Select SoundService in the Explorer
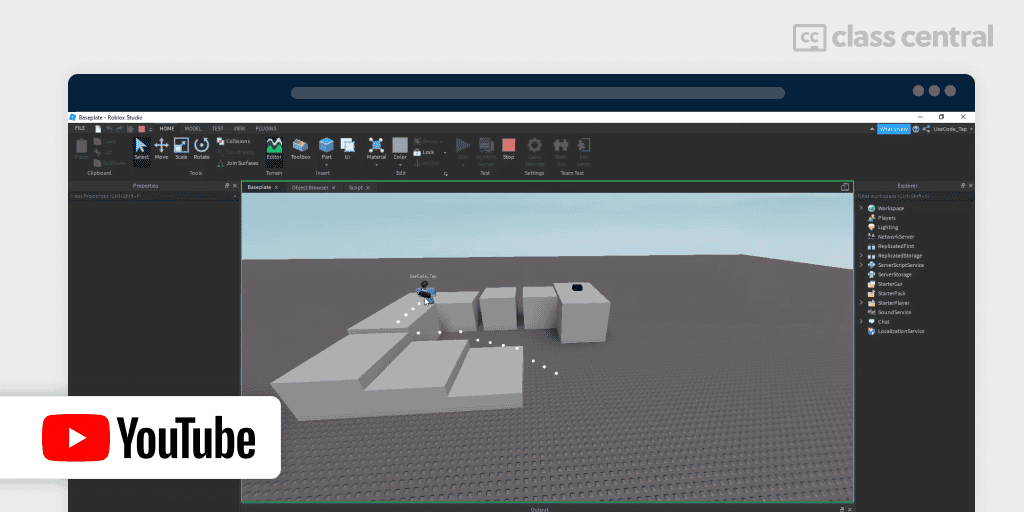 pyautogui.click(x=894, y=312)
